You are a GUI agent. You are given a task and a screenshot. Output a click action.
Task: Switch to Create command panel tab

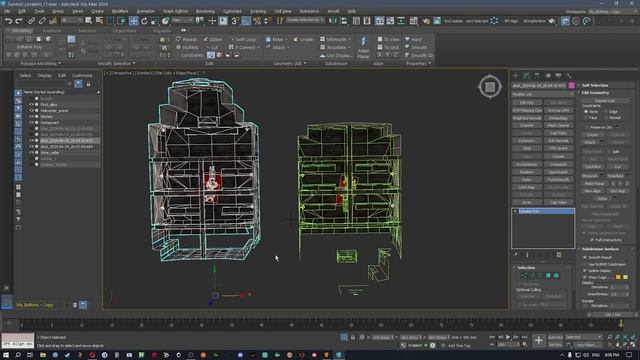tap(516, 76)
